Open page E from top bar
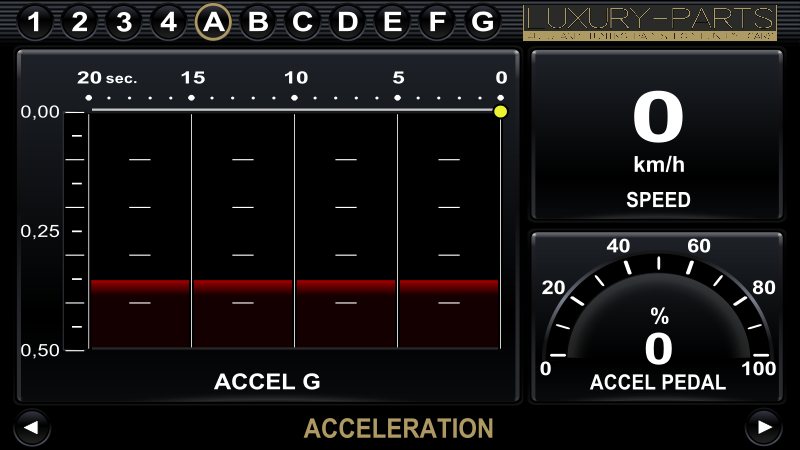Screen dimensions: 800x450 pos(392,22)
